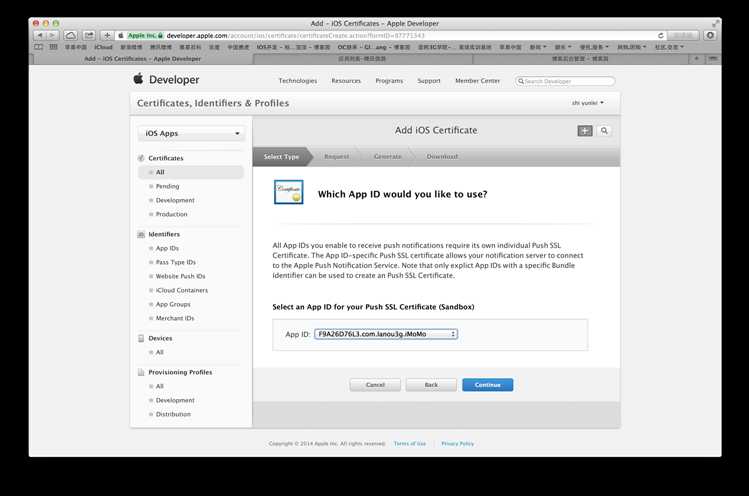Open Top Sites grid icon
The image size is (749, 496).
coord(54,47)
